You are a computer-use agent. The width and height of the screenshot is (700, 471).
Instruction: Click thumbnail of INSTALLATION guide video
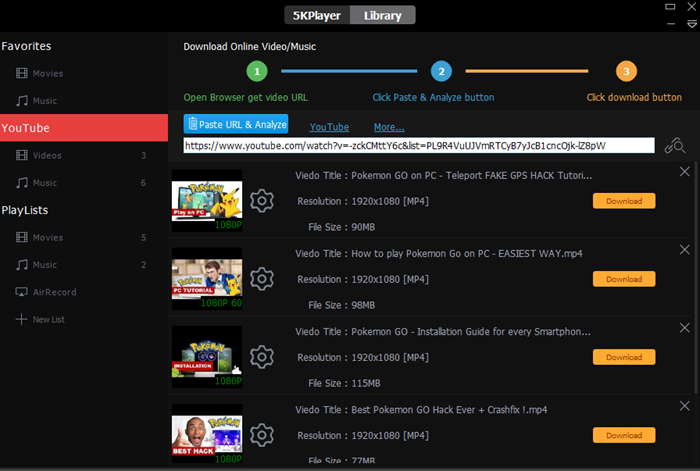pyautogui.click(x=207, y=357)
